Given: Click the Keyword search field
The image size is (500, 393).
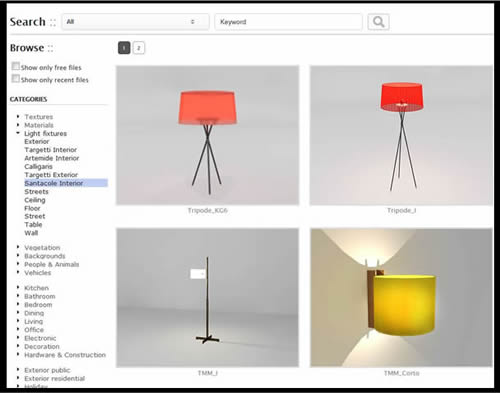Looking at the screenshot, I should 288,22.
